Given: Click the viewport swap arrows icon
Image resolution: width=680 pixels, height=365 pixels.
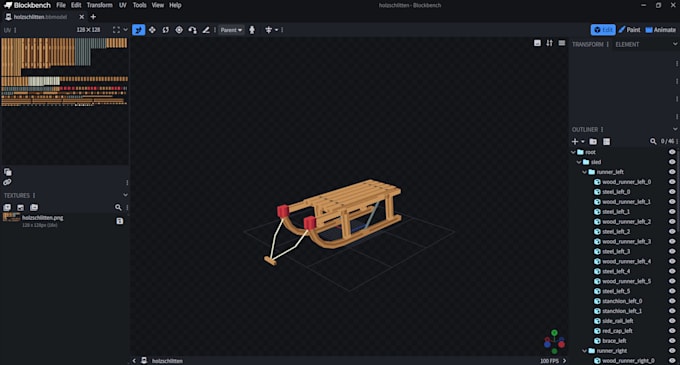Looking at the screenshot, I should [x=549, y=43].
